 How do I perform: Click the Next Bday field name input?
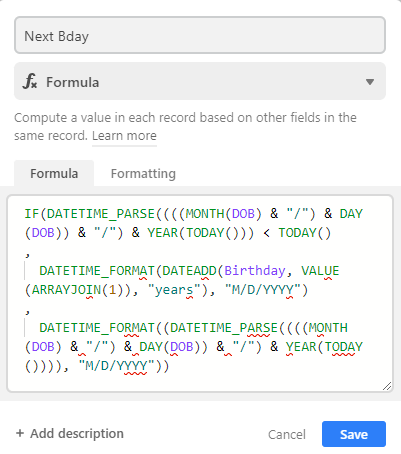click(200, 35)
